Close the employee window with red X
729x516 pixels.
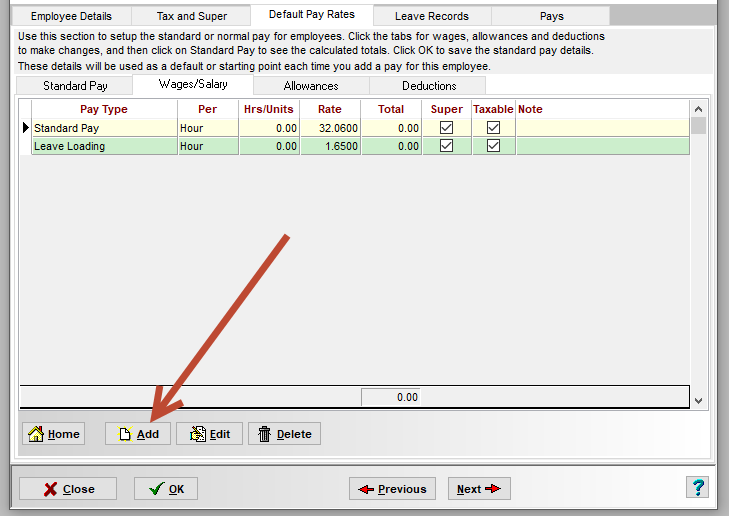pyautogui.click(x=68, y=489)
